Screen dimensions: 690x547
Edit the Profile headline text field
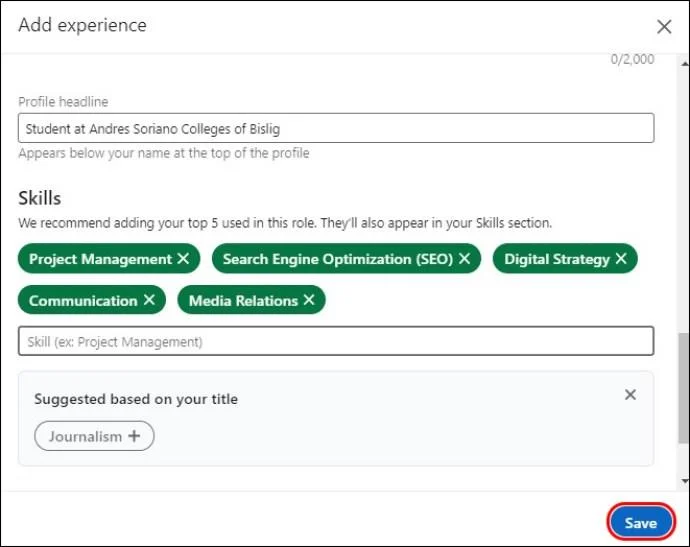[336, 128]
